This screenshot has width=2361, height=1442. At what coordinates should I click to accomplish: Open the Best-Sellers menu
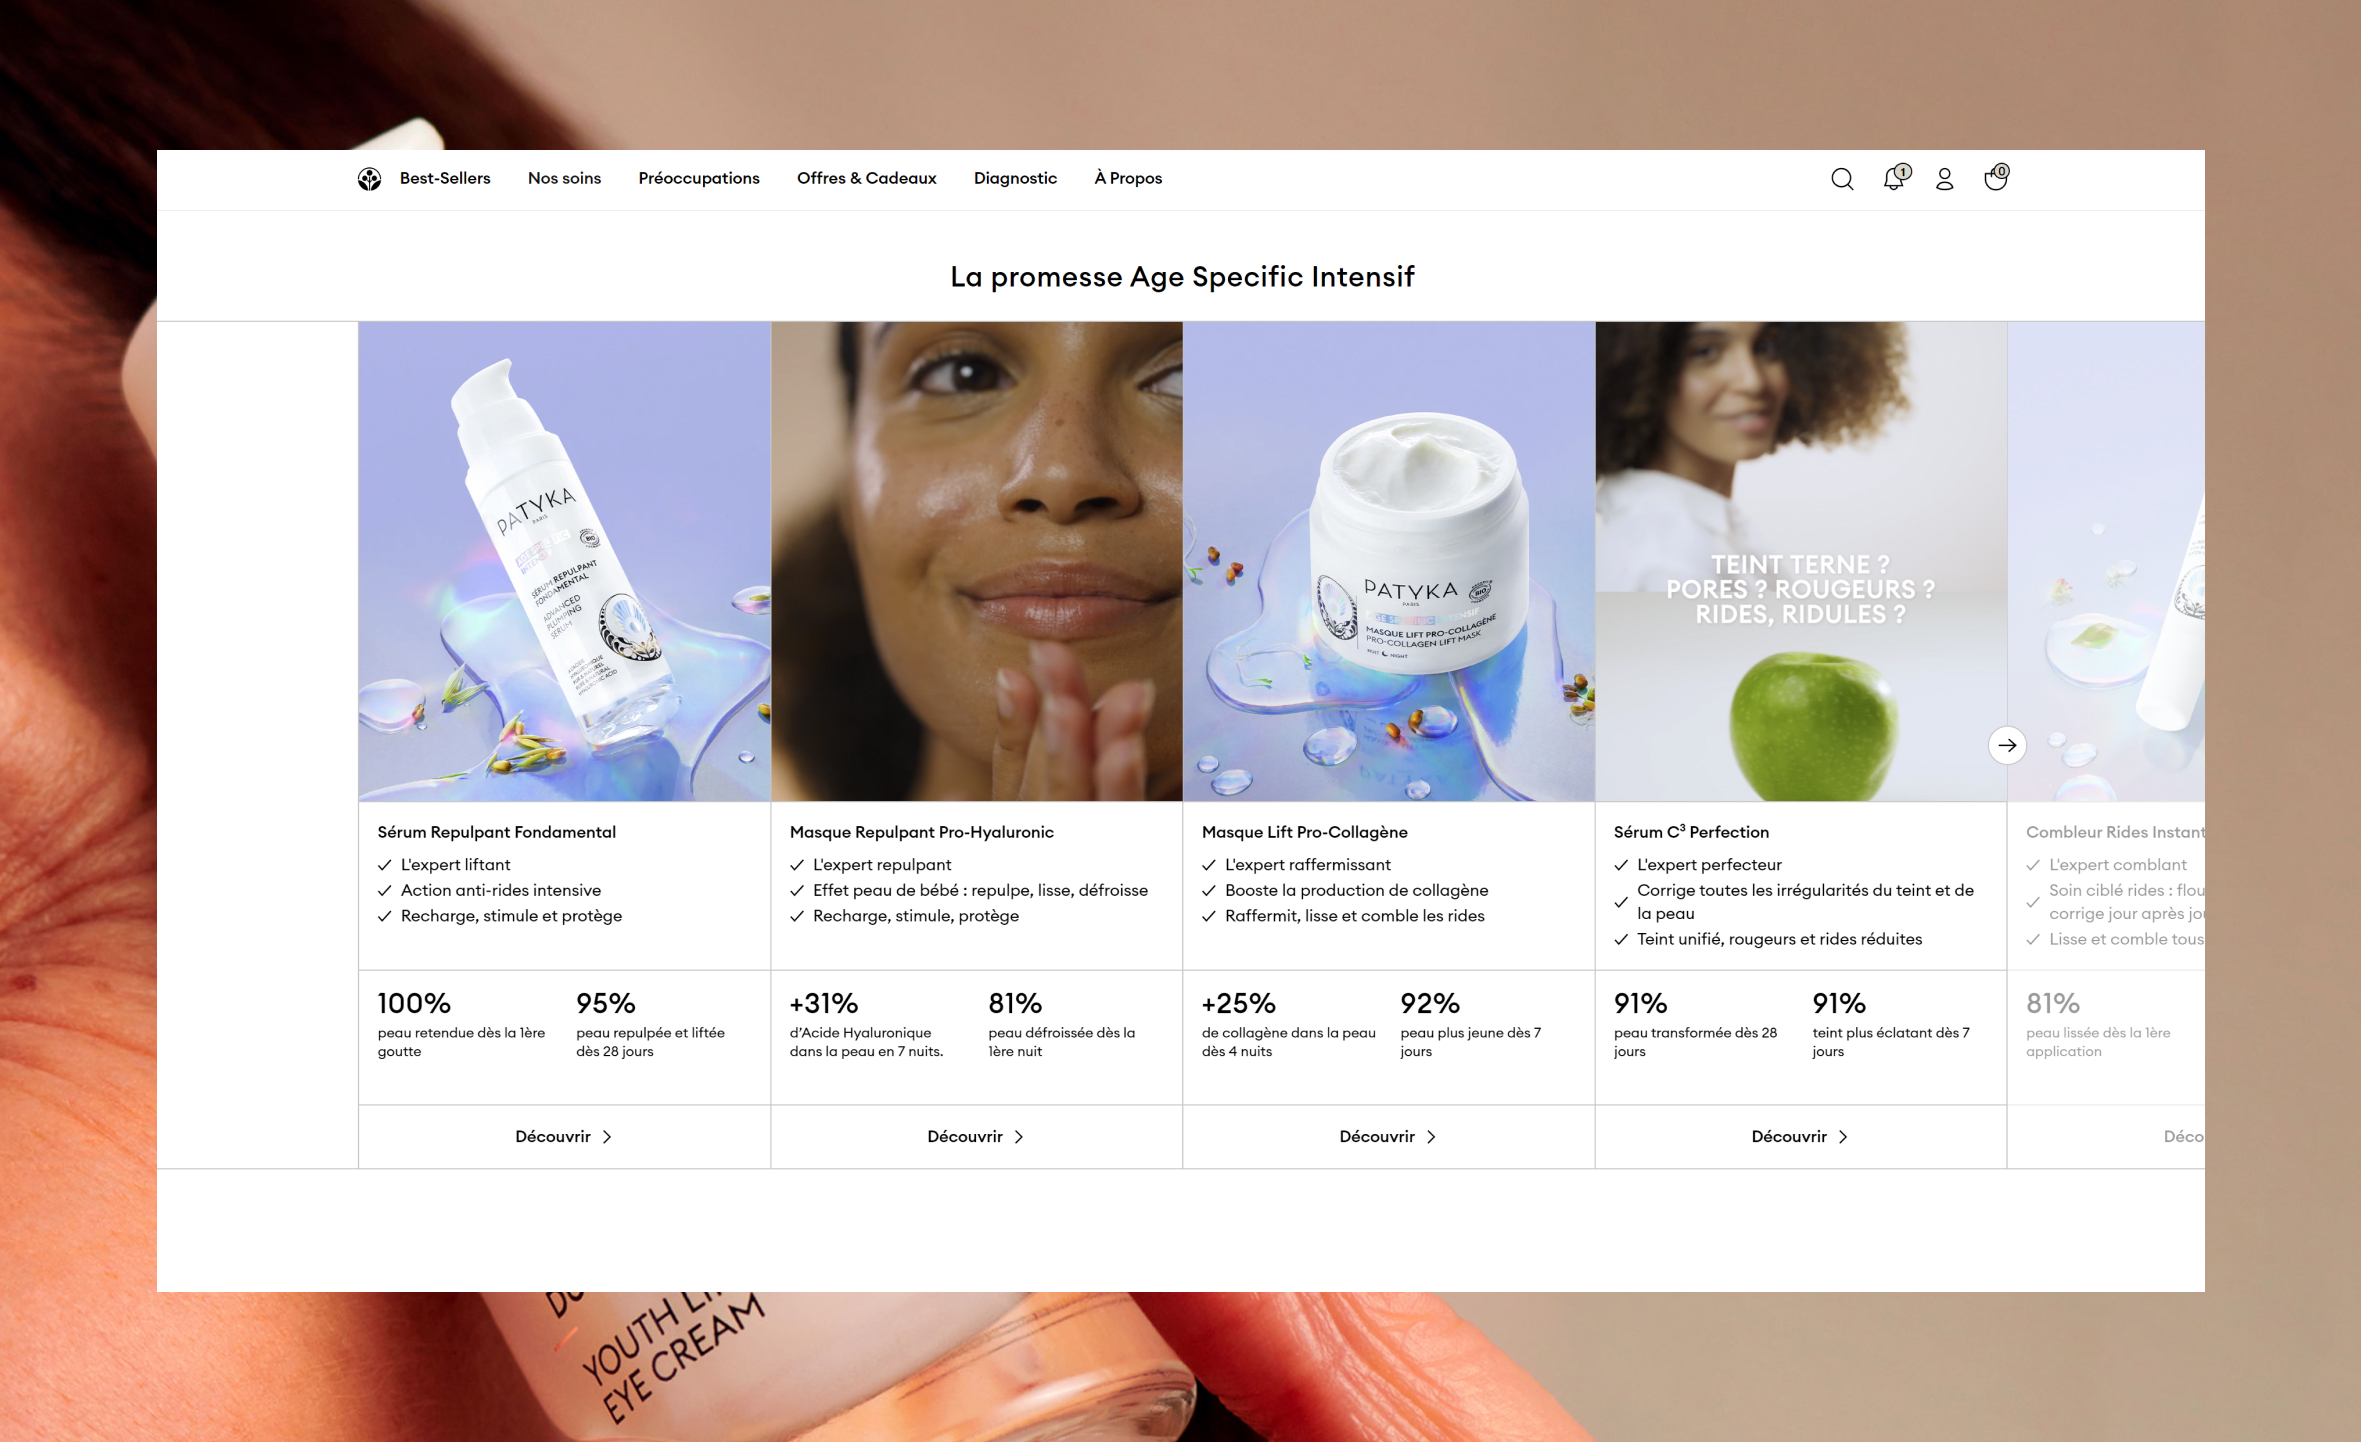(x=445, y=178)
